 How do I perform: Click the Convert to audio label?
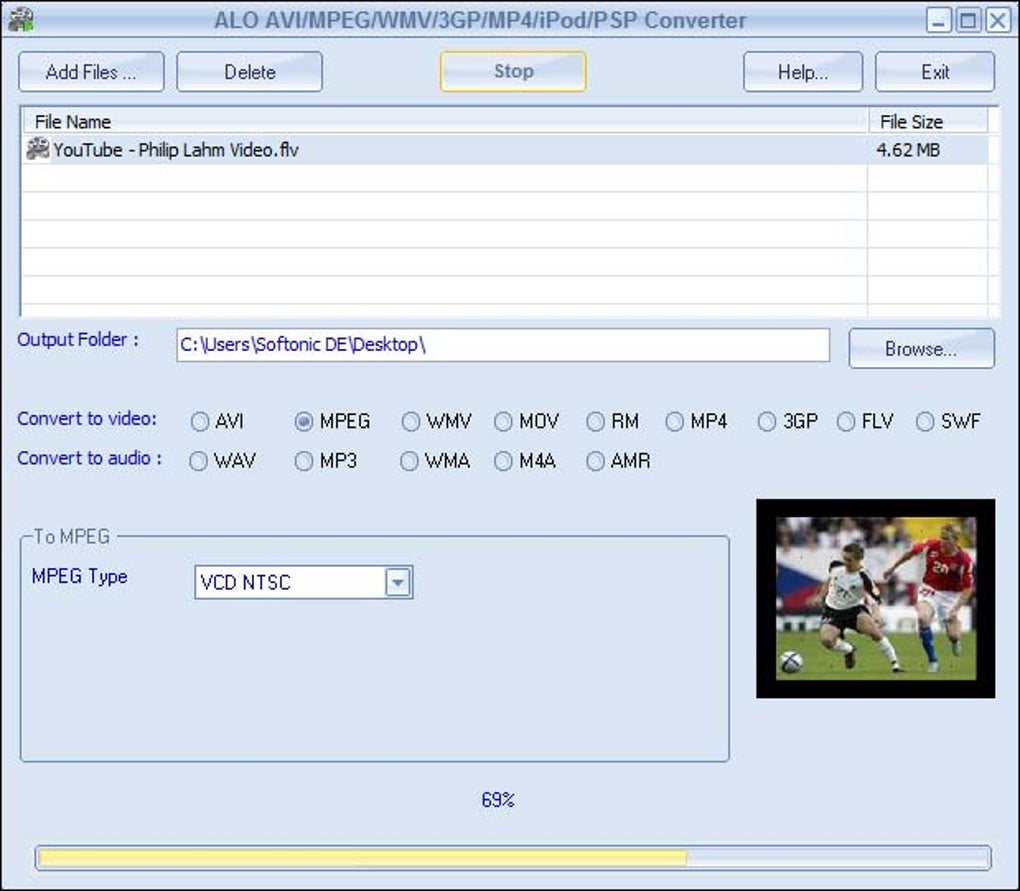click(x=90, y=459)
